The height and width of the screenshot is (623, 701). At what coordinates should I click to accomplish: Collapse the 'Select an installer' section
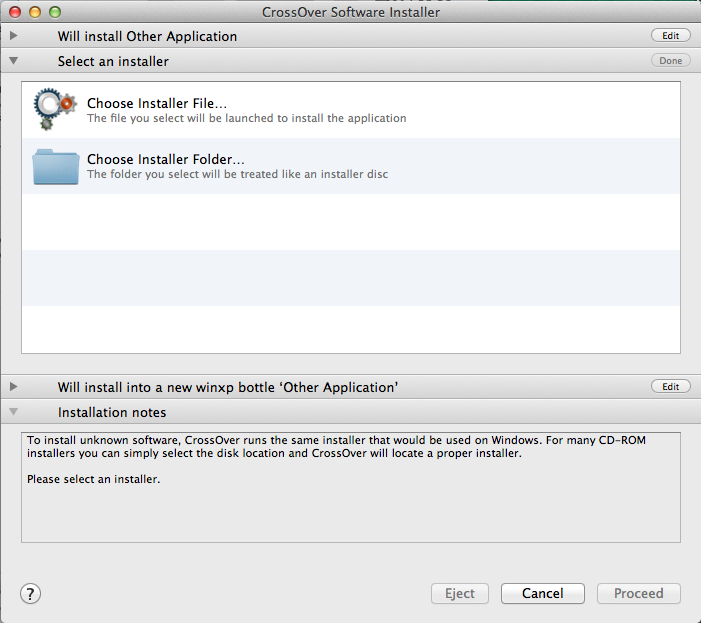(x=13, y=60)
